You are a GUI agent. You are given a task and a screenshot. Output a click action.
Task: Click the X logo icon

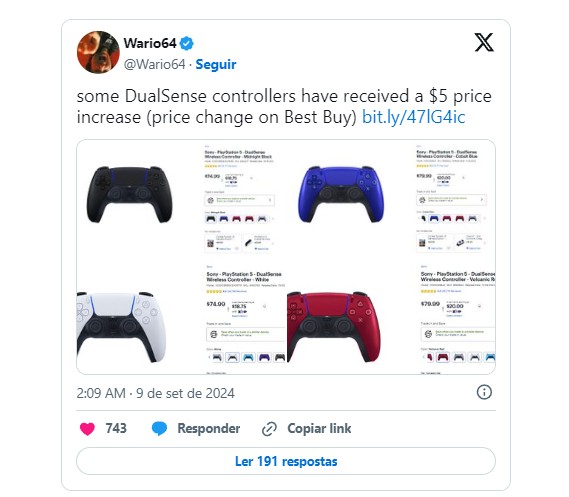point(484,42)
